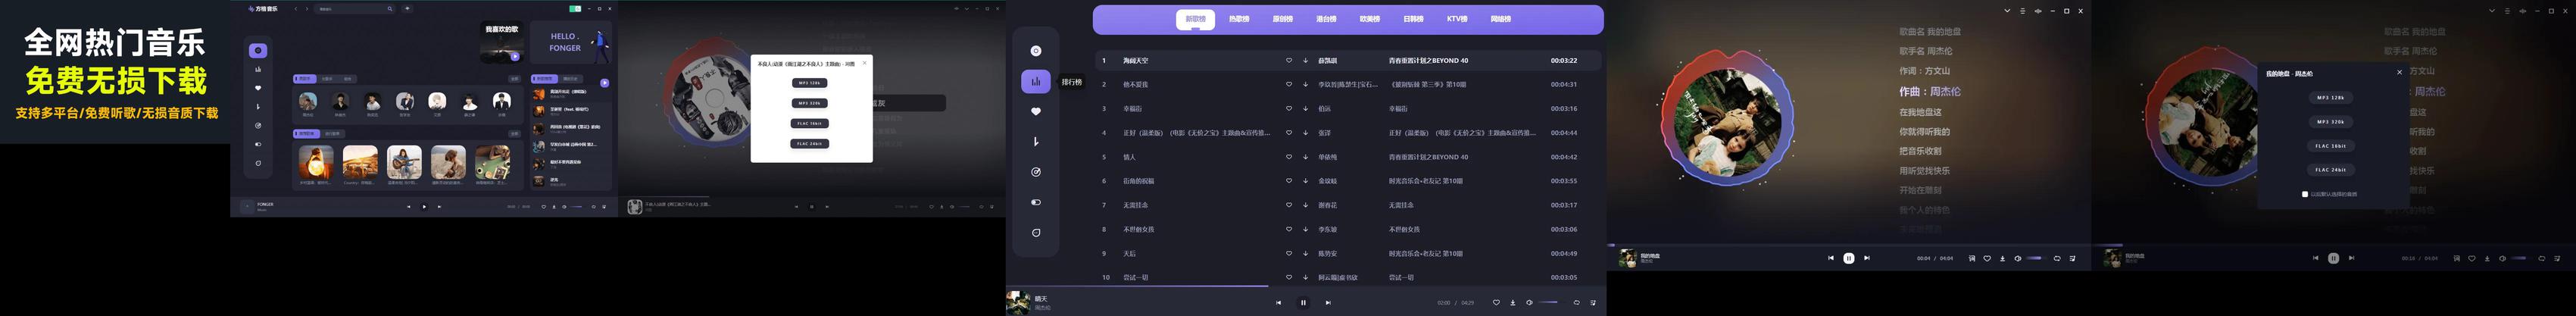2576x316 pixels.
Task: Open the playlist queue icon in 晴天 player bar
Action: (x=1592, y=303)
